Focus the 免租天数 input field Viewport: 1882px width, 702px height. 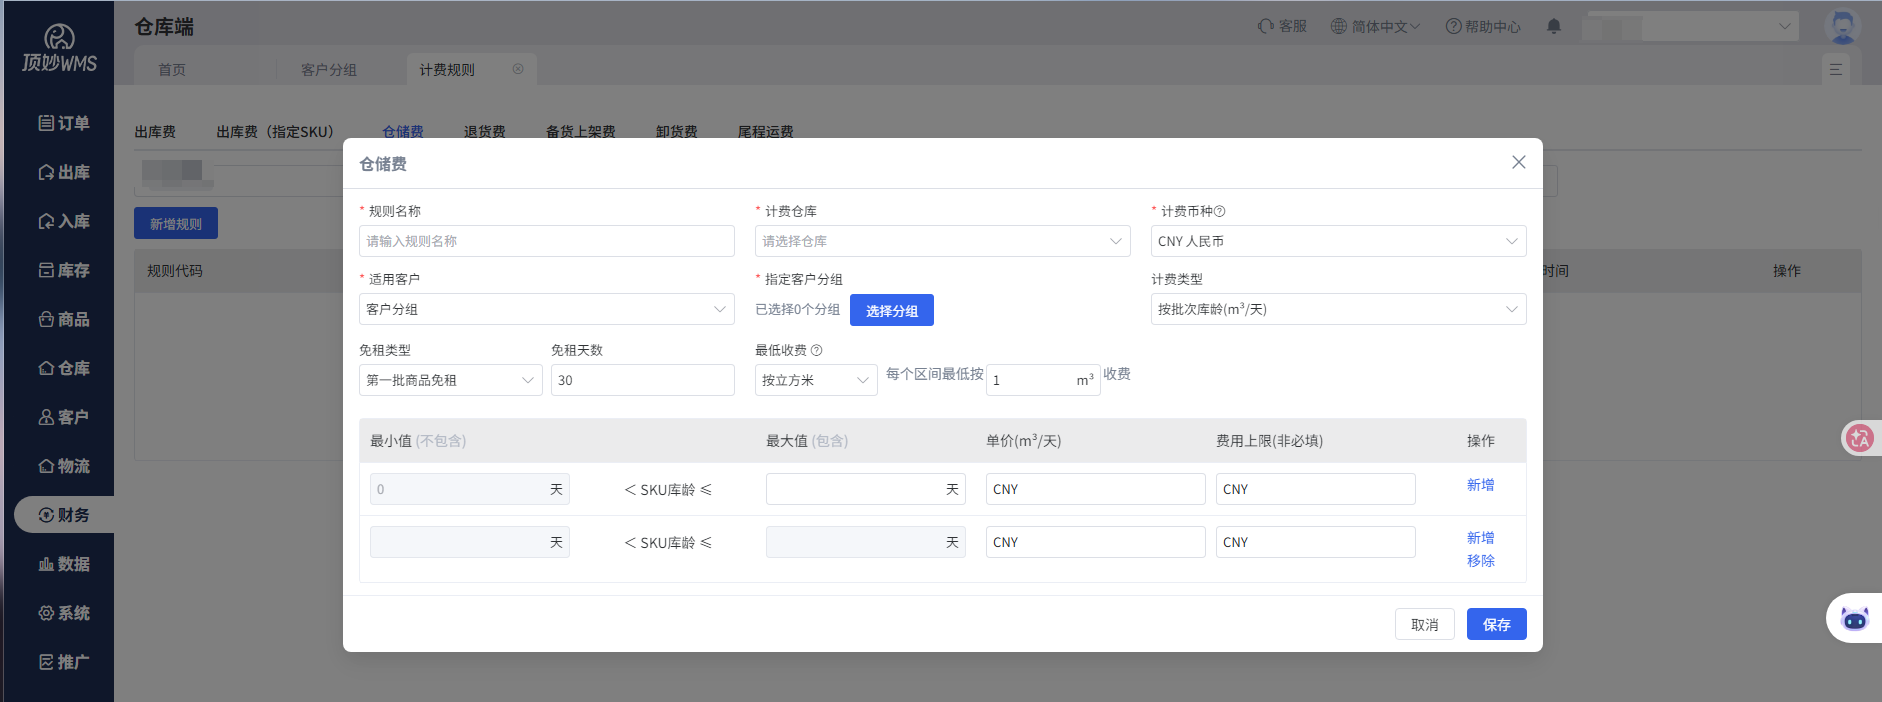click(x=643, y=380)
